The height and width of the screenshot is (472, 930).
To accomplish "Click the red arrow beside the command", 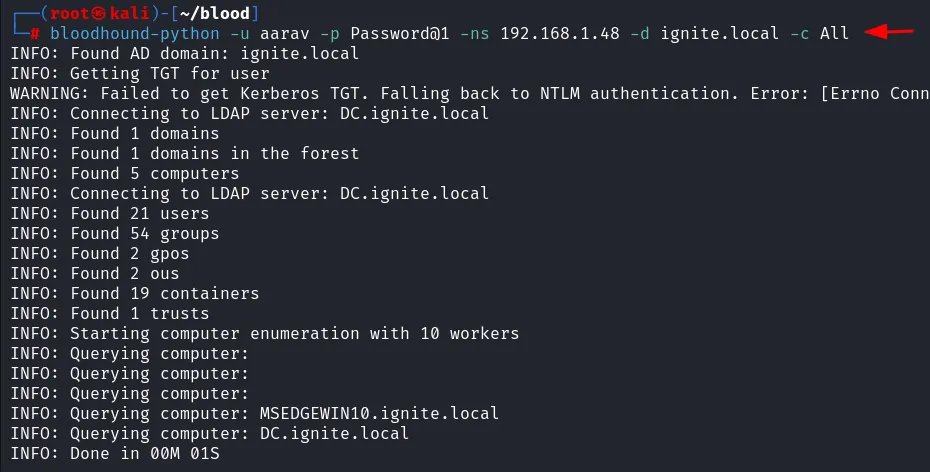I will tap(889, 32).
